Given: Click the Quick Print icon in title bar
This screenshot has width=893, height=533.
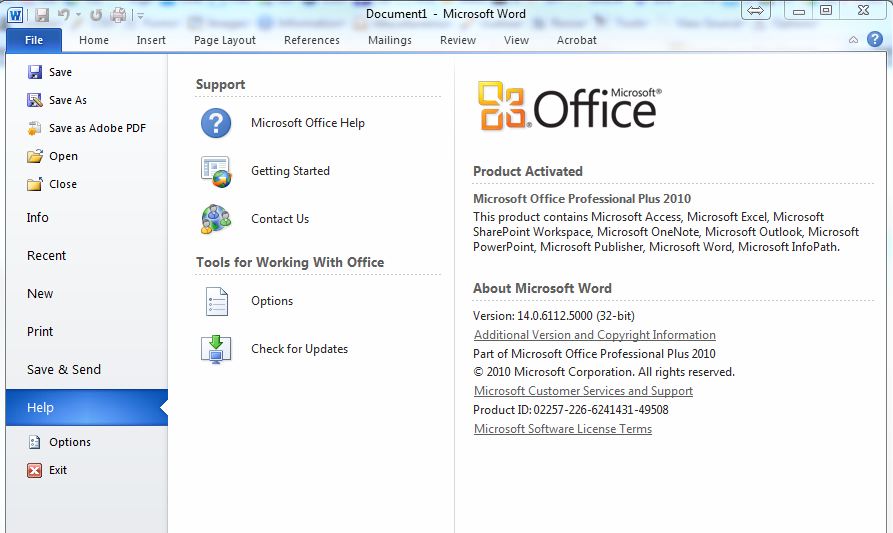Looking at the screenshot, I should click(118, 15).
